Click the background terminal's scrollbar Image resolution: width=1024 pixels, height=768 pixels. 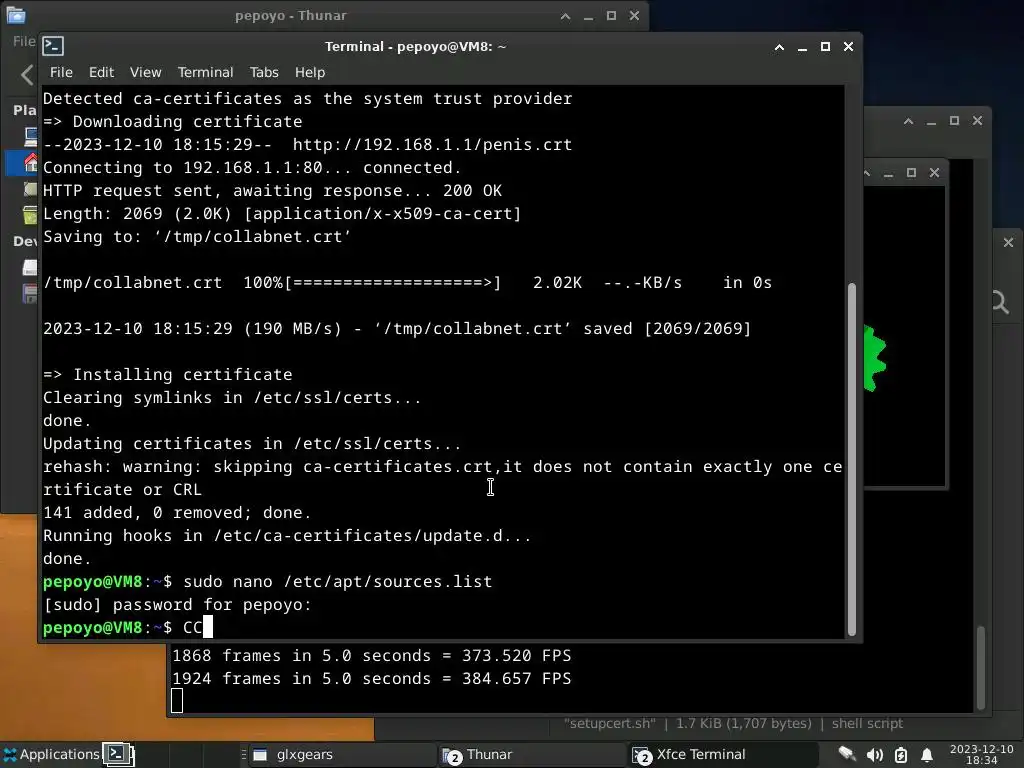[x=980, y=667]
